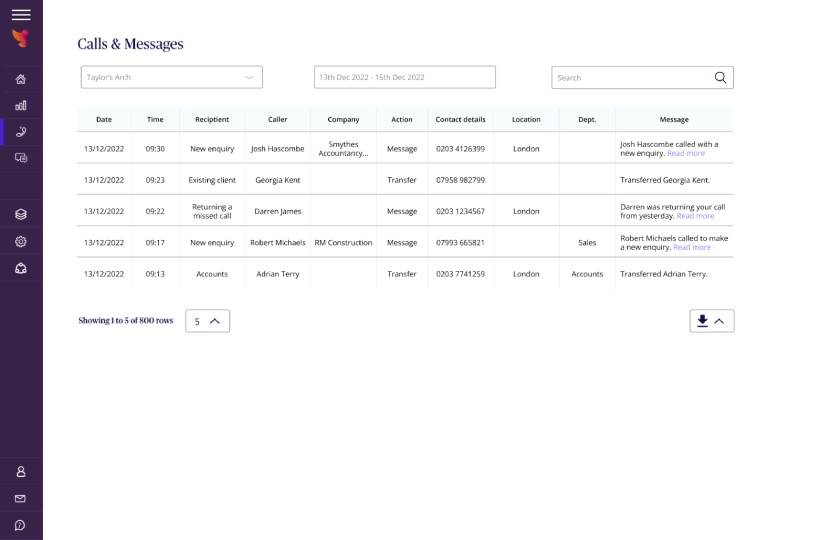Select caller Robert Michaels cell
The image size is (840, 540).
[278, 243]
